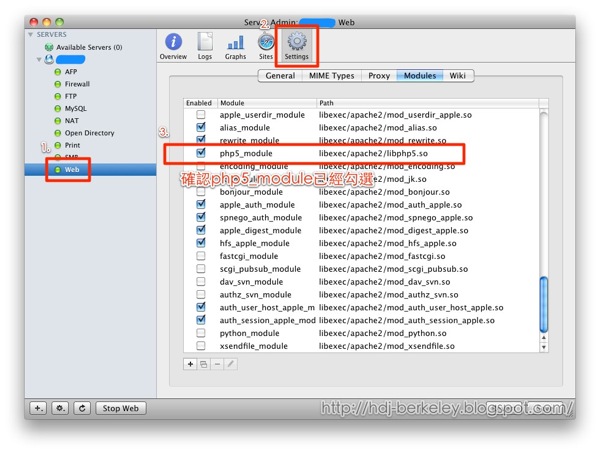Enable the dav_svn_module checkbox
This screenshot has width=600, height=453.
[201, 282]
